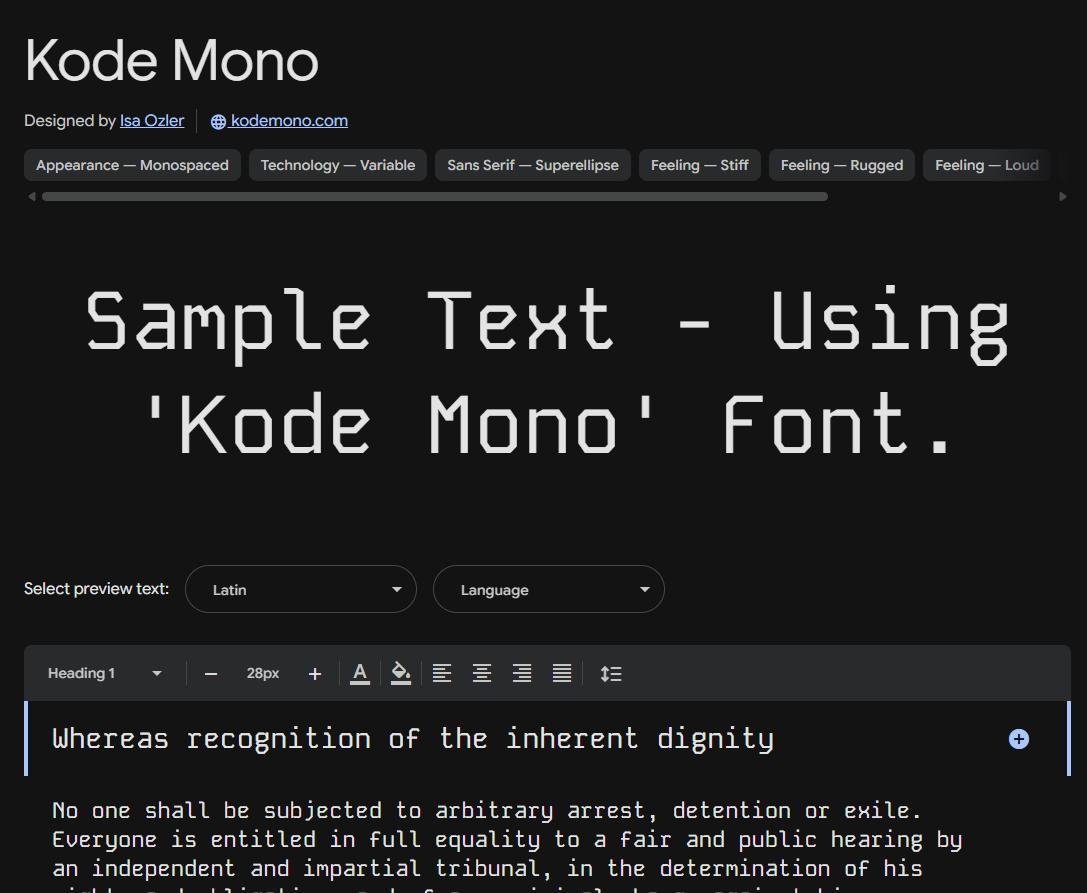
Task: Click the large 'Sample Text - Using' preview
Action: click(548, 373)
